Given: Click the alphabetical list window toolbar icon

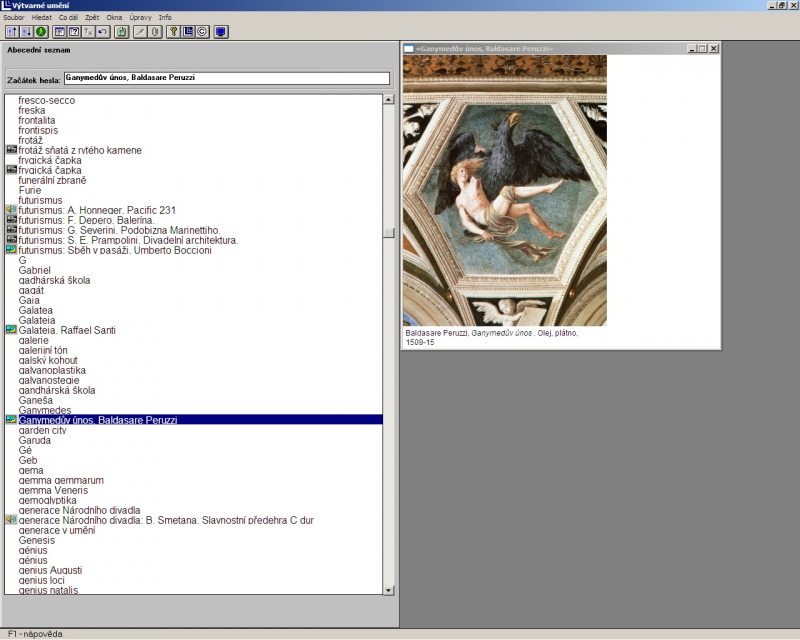Looking at the screenshot, I should [x=60, y=32].
